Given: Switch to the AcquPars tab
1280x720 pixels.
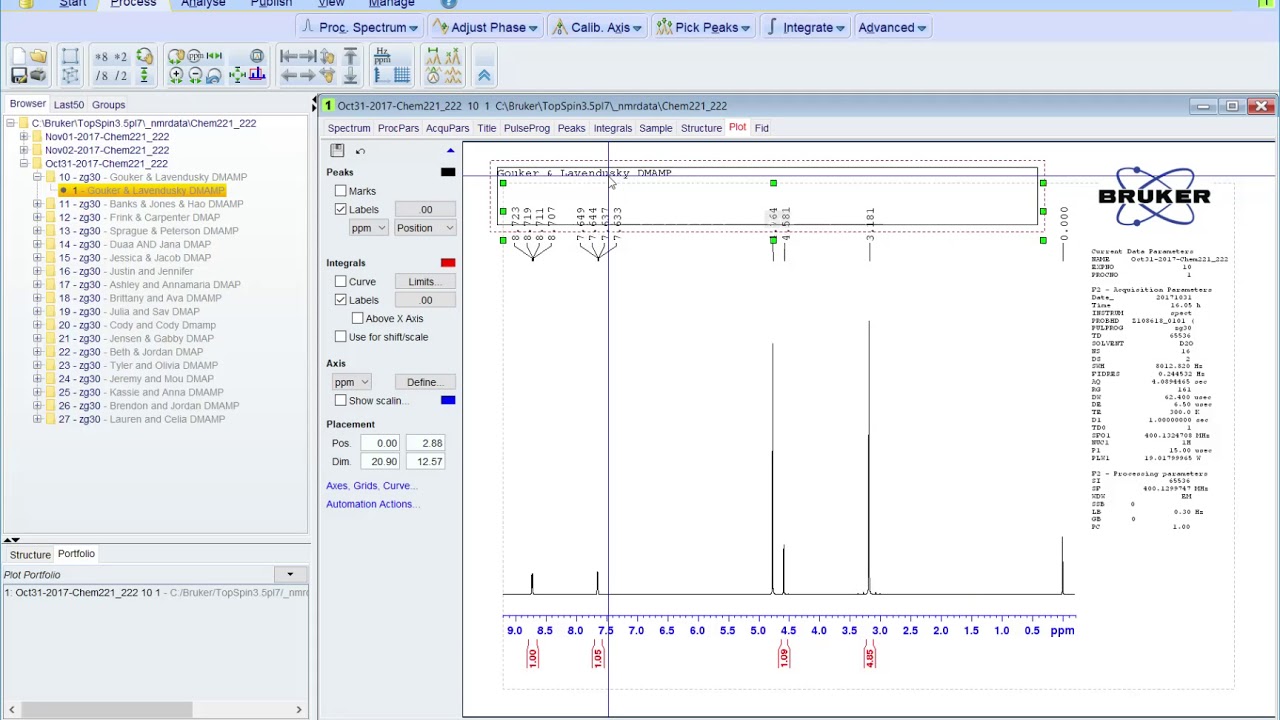Looking at the screenshot, I should [447, 128].
